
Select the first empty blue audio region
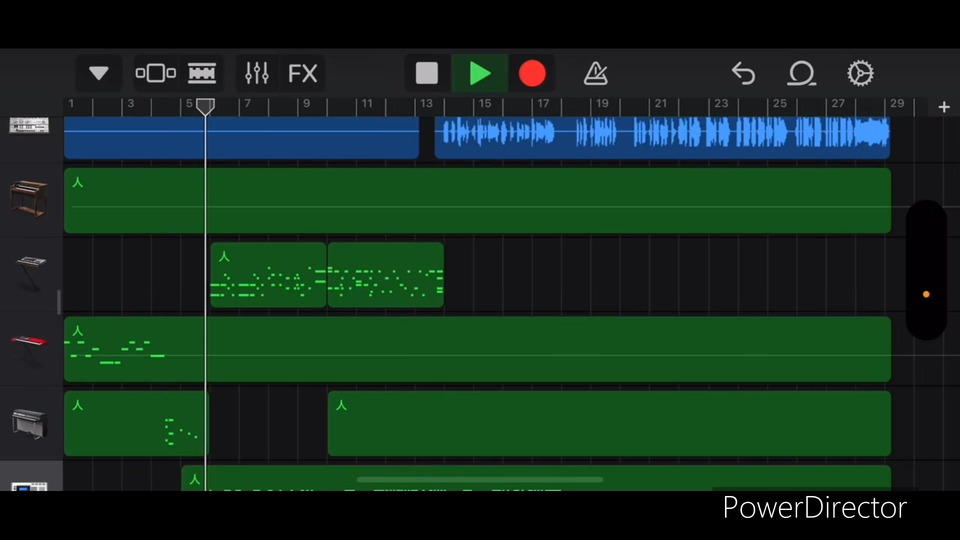[241, 138]
